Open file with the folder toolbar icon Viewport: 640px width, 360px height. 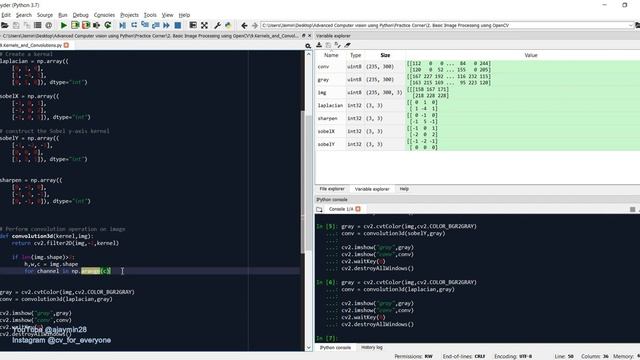(4, 25)
